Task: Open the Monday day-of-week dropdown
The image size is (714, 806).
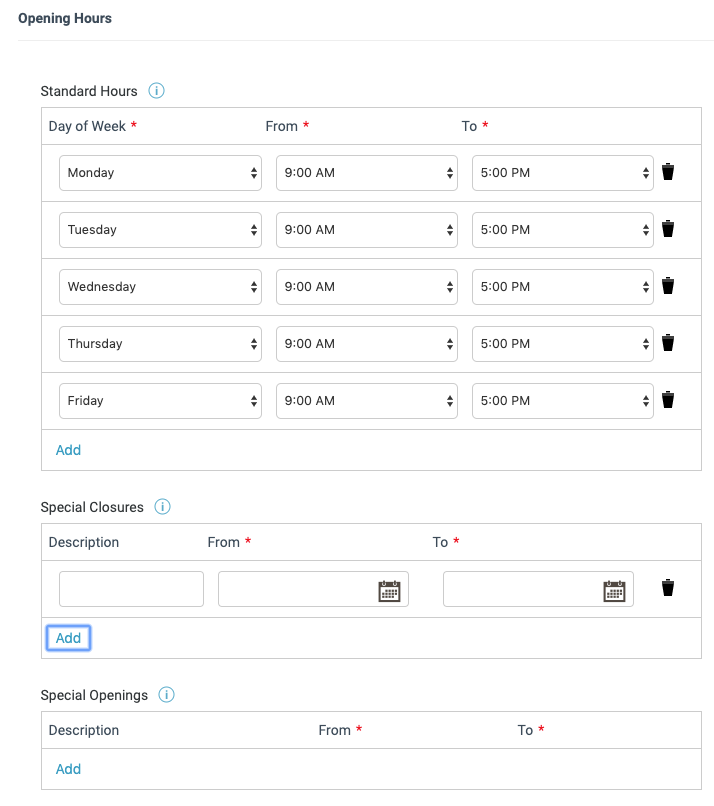Action: [160, 173]
